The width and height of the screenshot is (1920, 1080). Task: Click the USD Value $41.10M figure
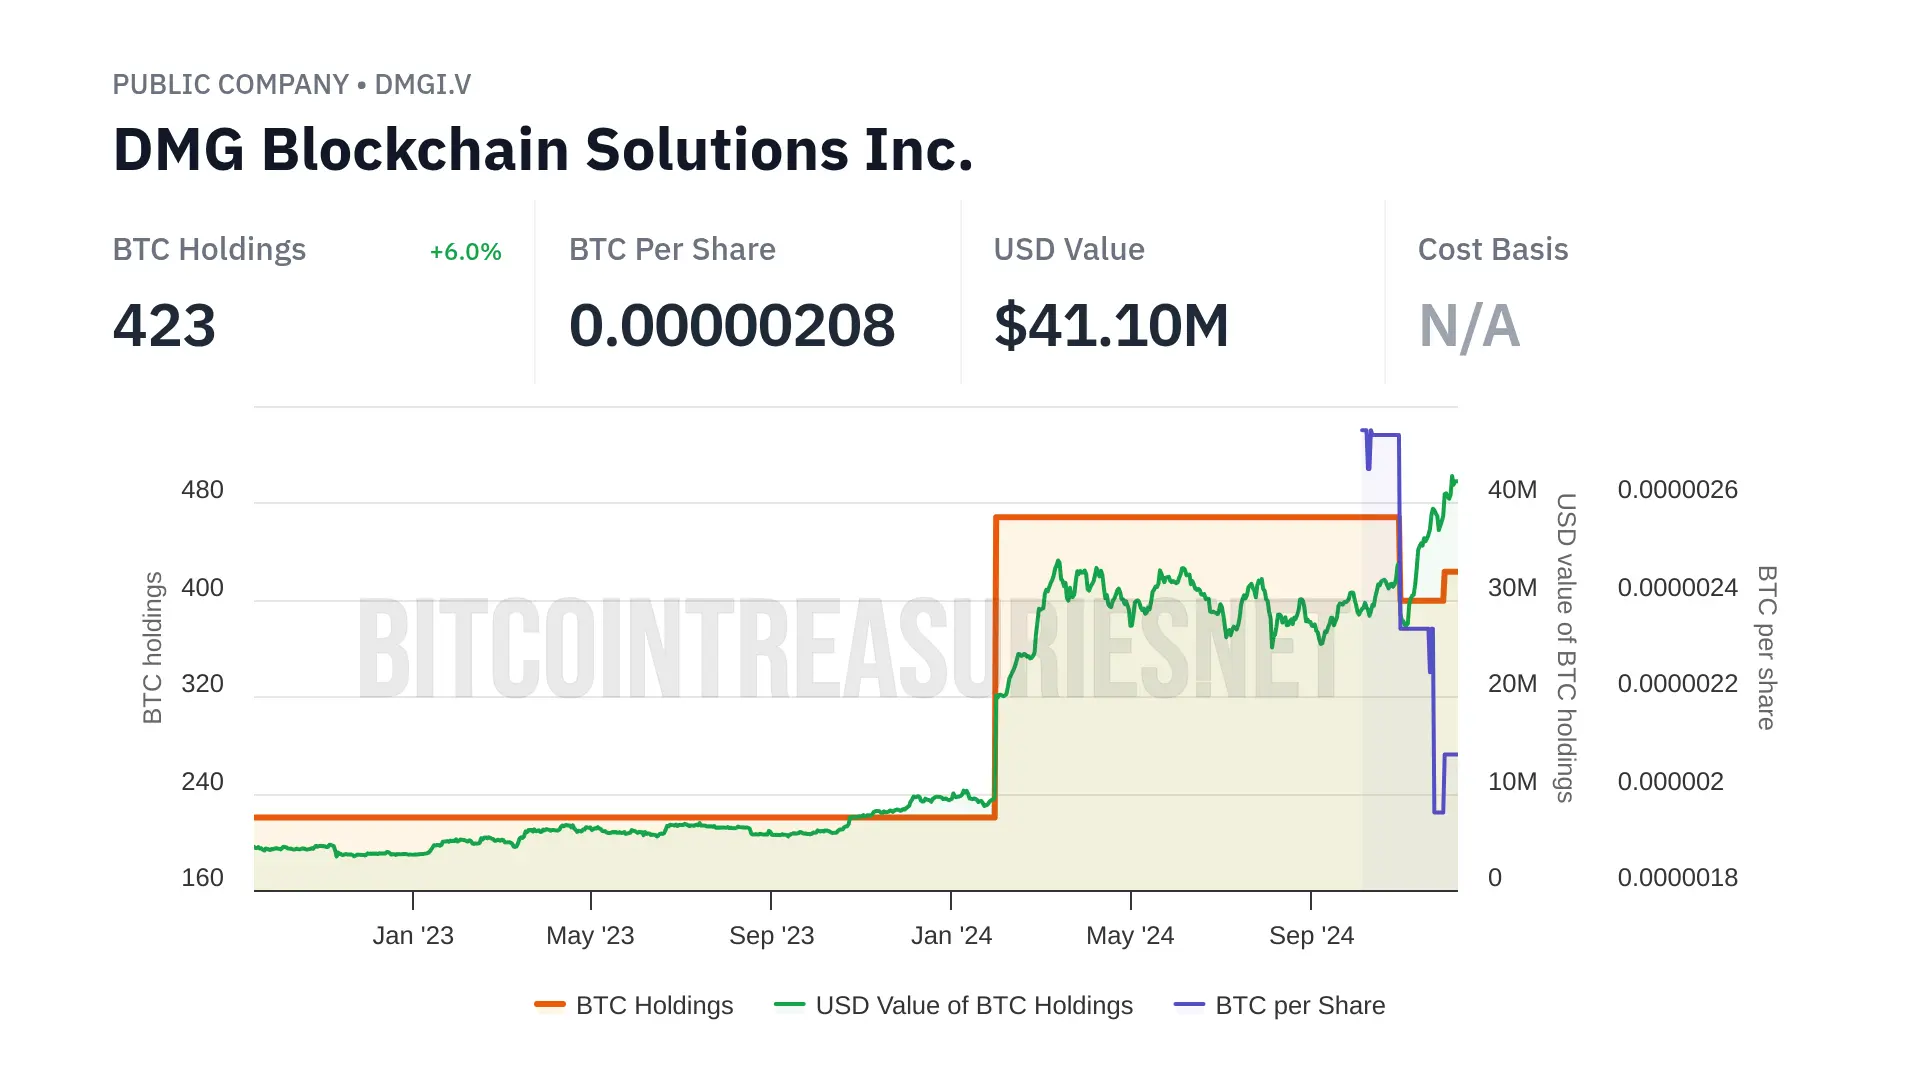tap(1111, 326)
